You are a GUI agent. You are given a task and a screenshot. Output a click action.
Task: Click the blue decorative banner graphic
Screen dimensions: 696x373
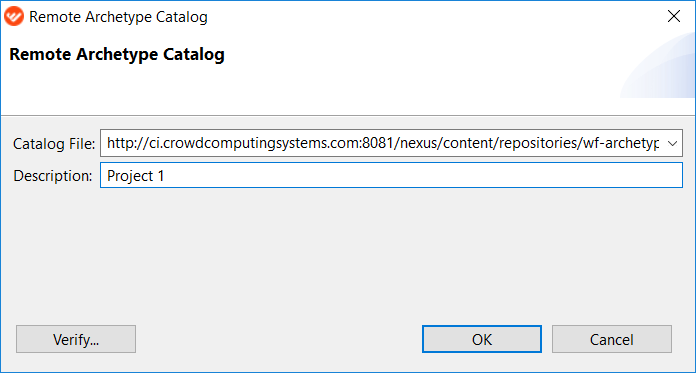(x=658, y=67)
